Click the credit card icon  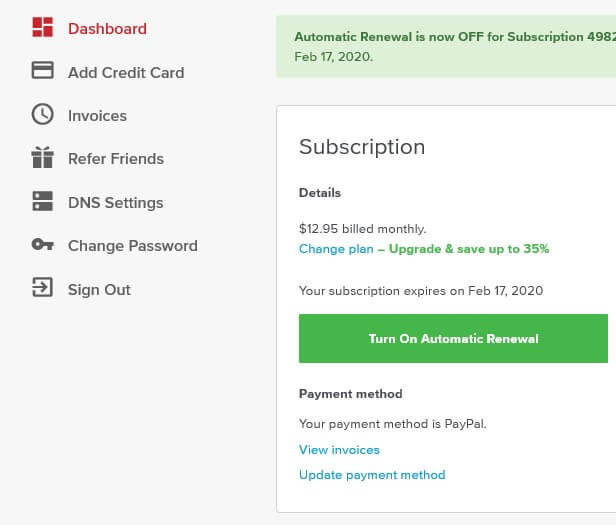(x=42, y=70)
